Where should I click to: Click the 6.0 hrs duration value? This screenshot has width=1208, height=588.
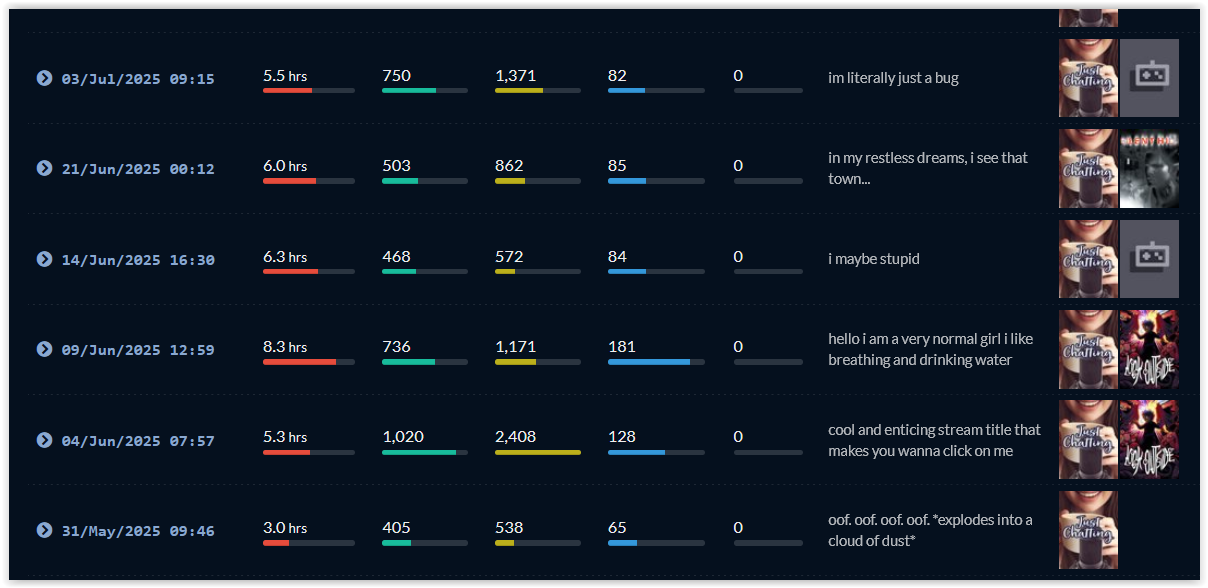point(285,166)
